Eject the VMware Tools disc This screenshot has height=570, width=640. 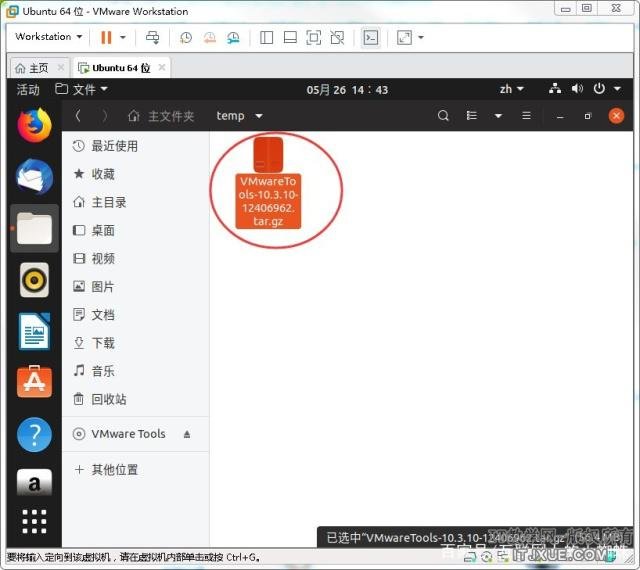[x=187, y=434]
